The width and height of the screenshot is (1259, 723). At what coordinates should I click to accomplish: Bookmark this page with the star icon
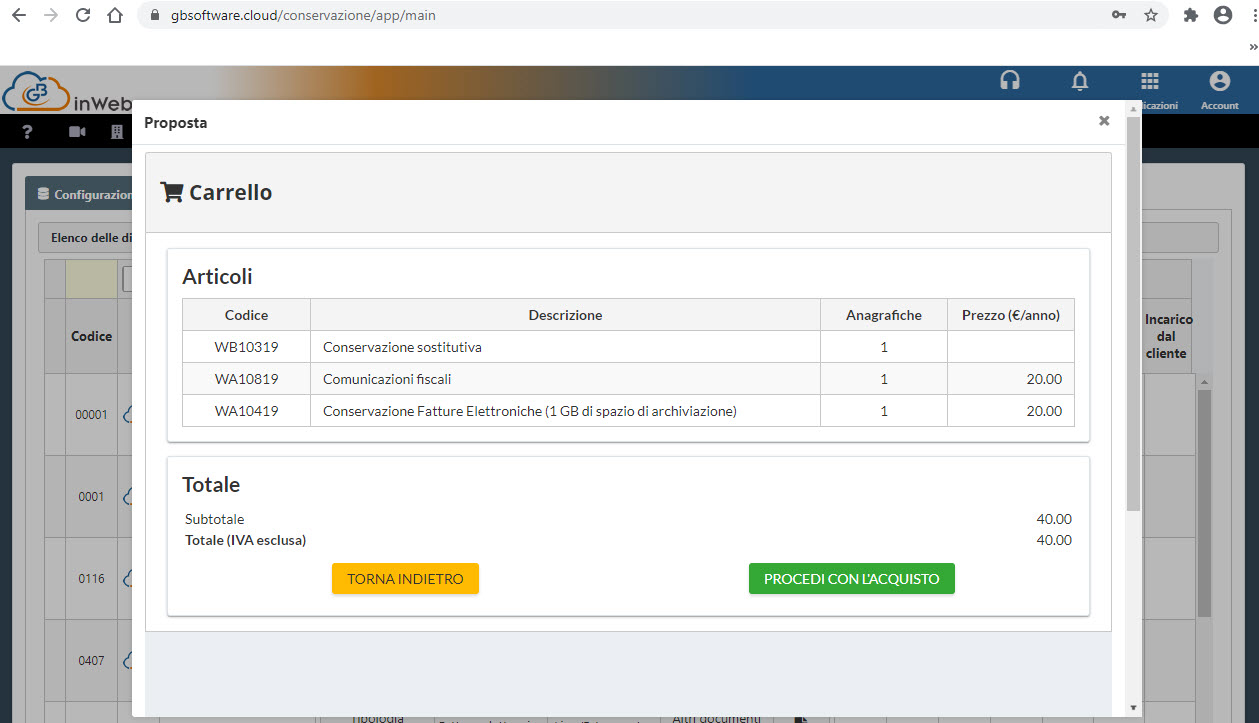tap(1151, 15)
